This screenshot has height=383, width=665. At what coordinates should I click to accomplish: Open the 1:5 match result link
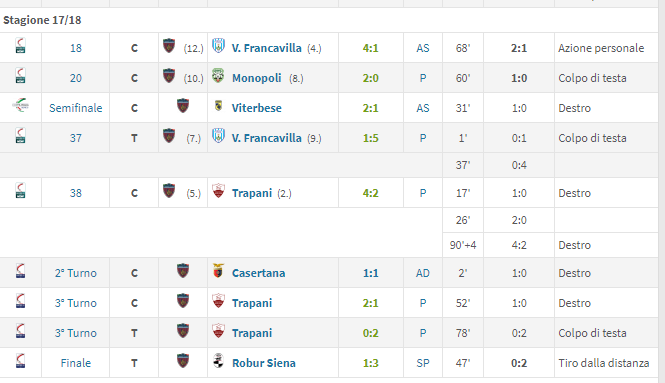(x=371, y=138)
